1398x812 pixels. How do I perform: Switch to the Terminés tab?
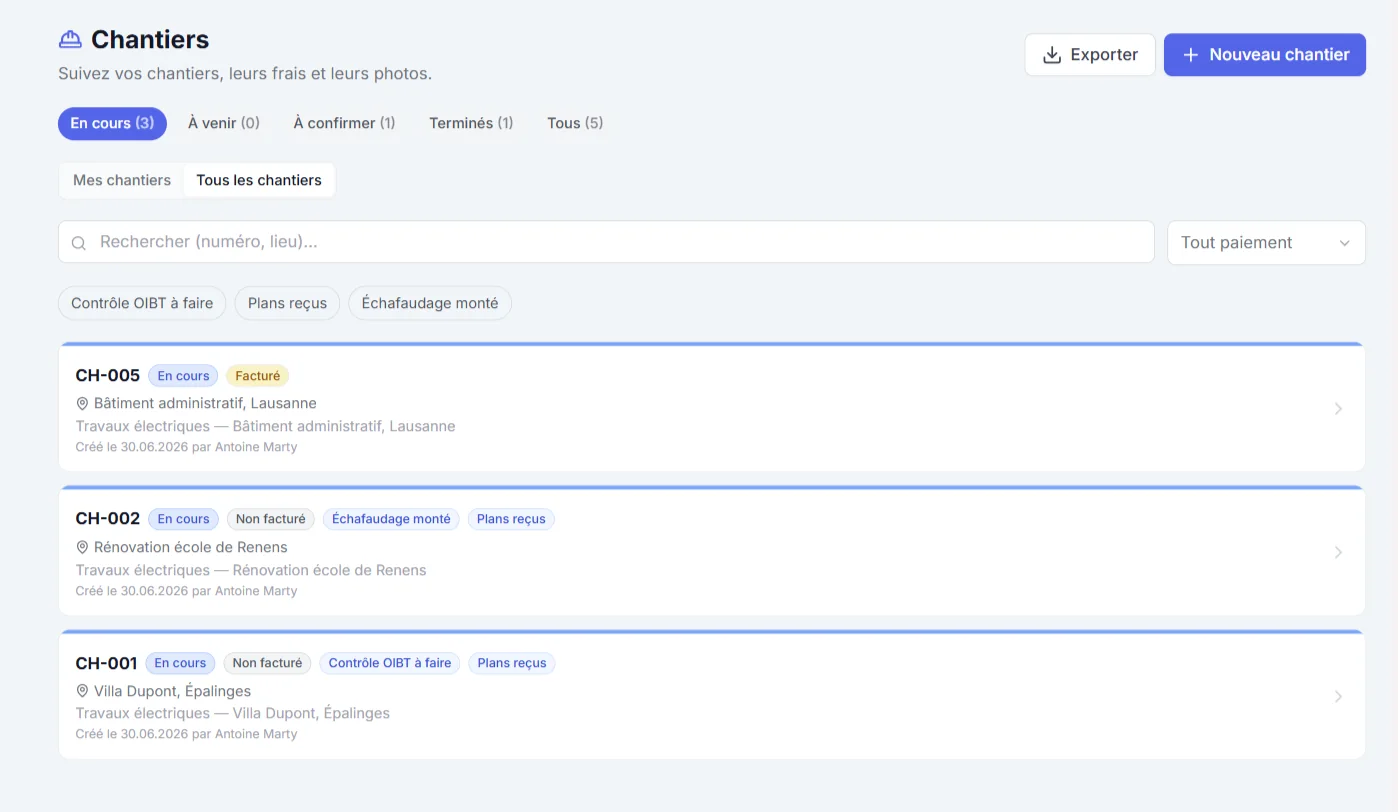tap(471, 123)
